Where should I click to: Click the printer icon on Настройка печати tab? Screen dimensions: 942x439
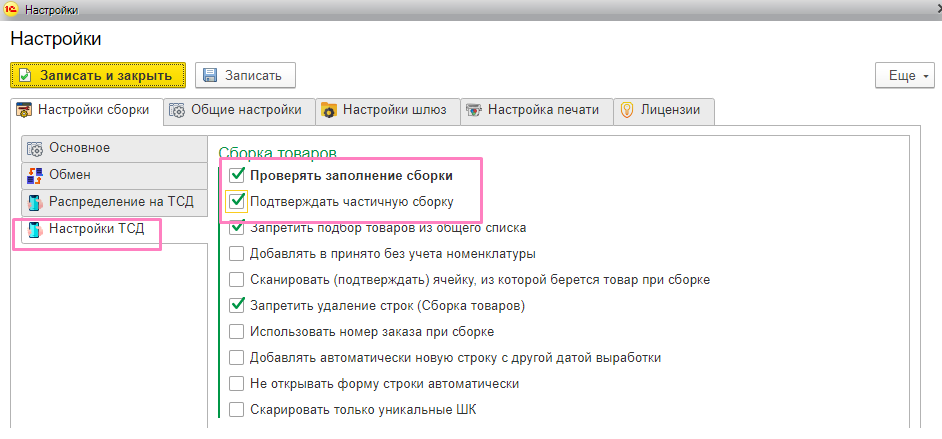tap(474, 111)
